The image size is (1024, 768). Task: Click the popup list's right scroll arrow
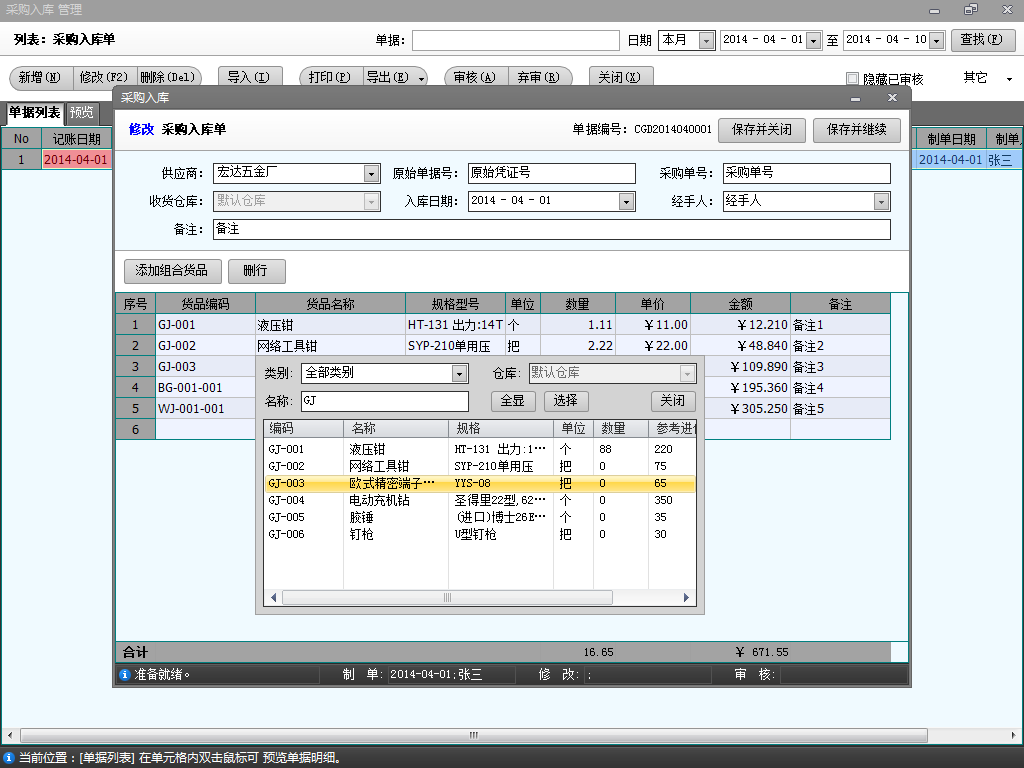687,597
